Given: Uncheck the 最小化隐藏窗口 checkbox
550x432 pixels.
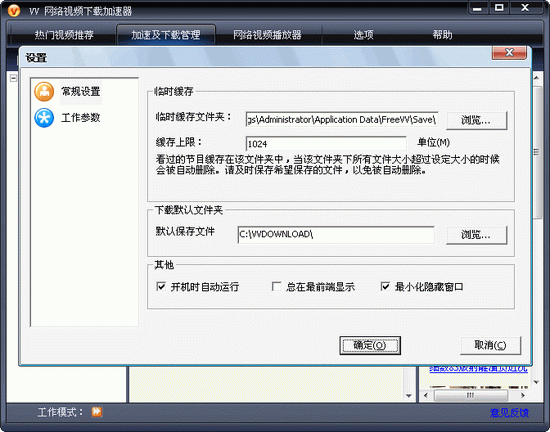Looking at the screenshot, I should 385,286.
